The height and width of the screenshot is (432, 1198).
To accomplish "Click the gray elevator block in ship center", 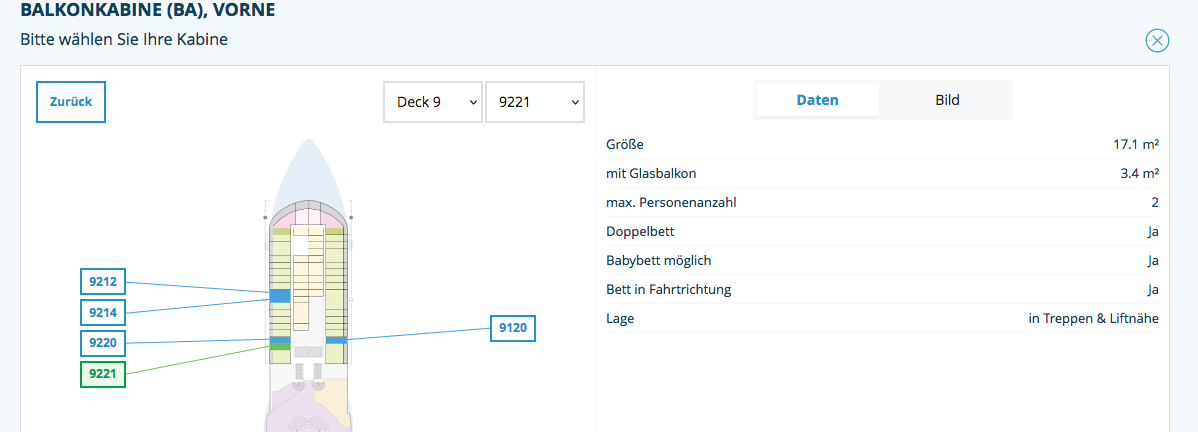I will (308, 352).
